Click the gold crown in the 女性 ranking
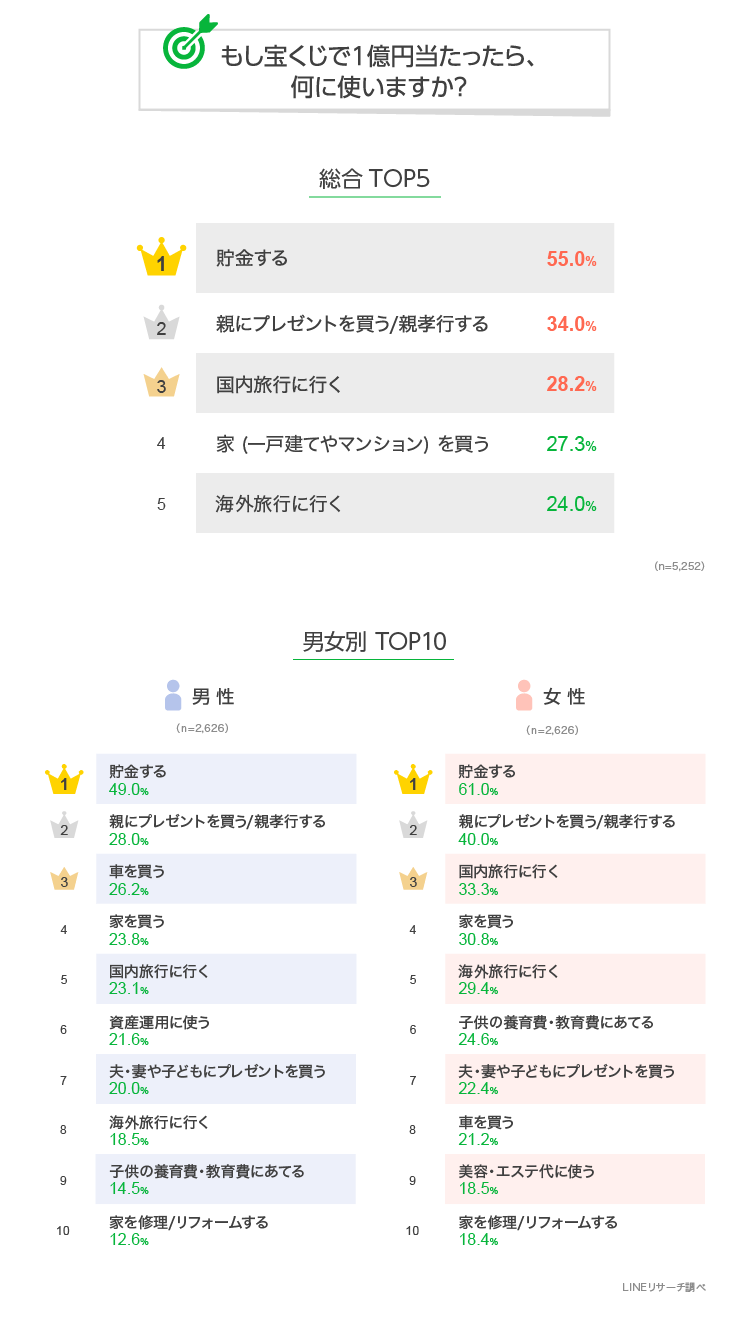The height and width of the screenshot is (1323, 750). 412,780
